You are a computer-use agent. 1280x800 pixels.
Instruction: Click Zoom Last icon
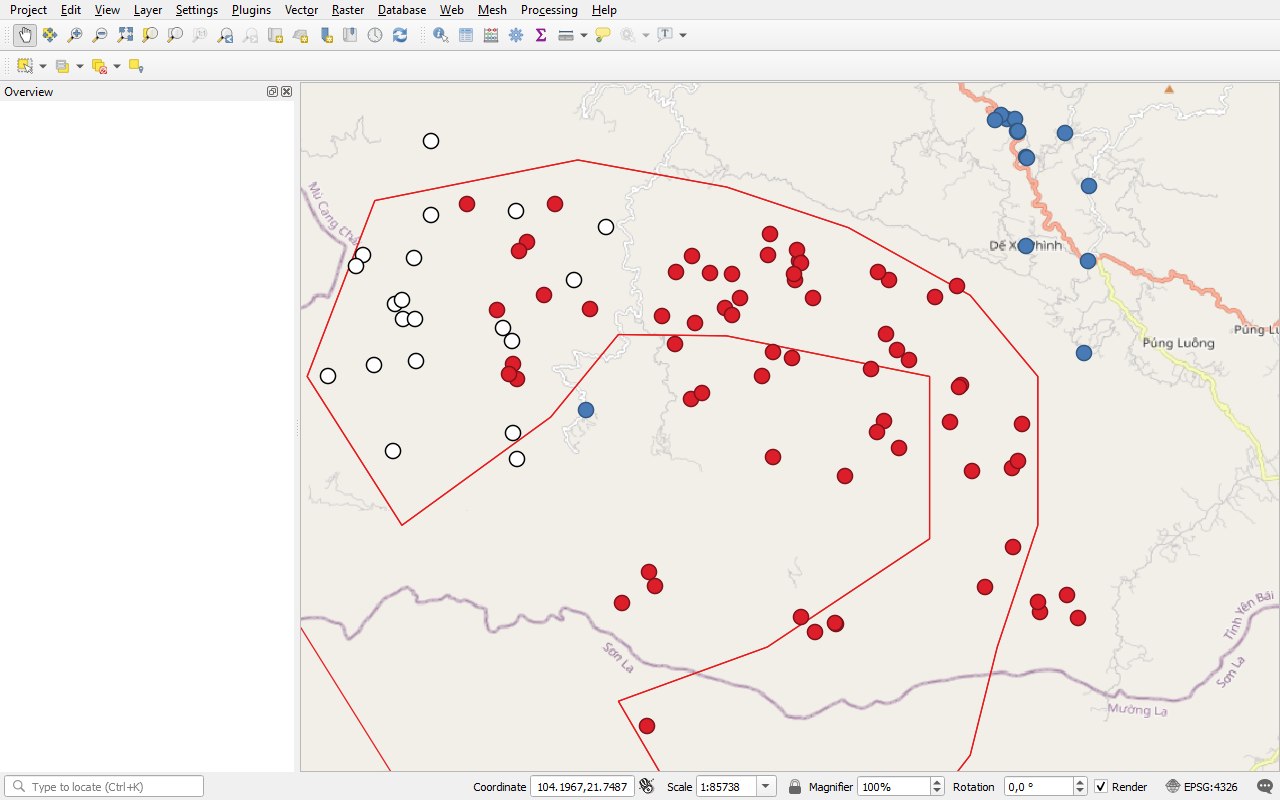click(225, 35)
